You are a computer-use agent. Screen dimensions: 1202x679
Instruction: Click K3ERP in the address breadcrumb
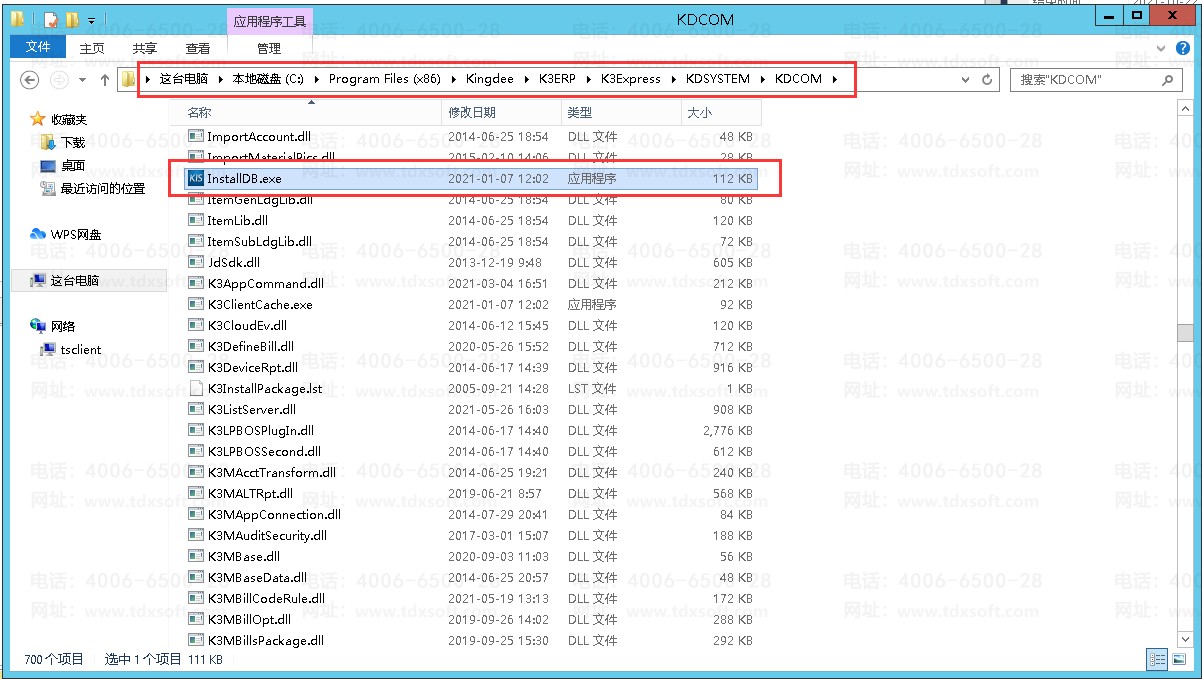click(558, 79)
